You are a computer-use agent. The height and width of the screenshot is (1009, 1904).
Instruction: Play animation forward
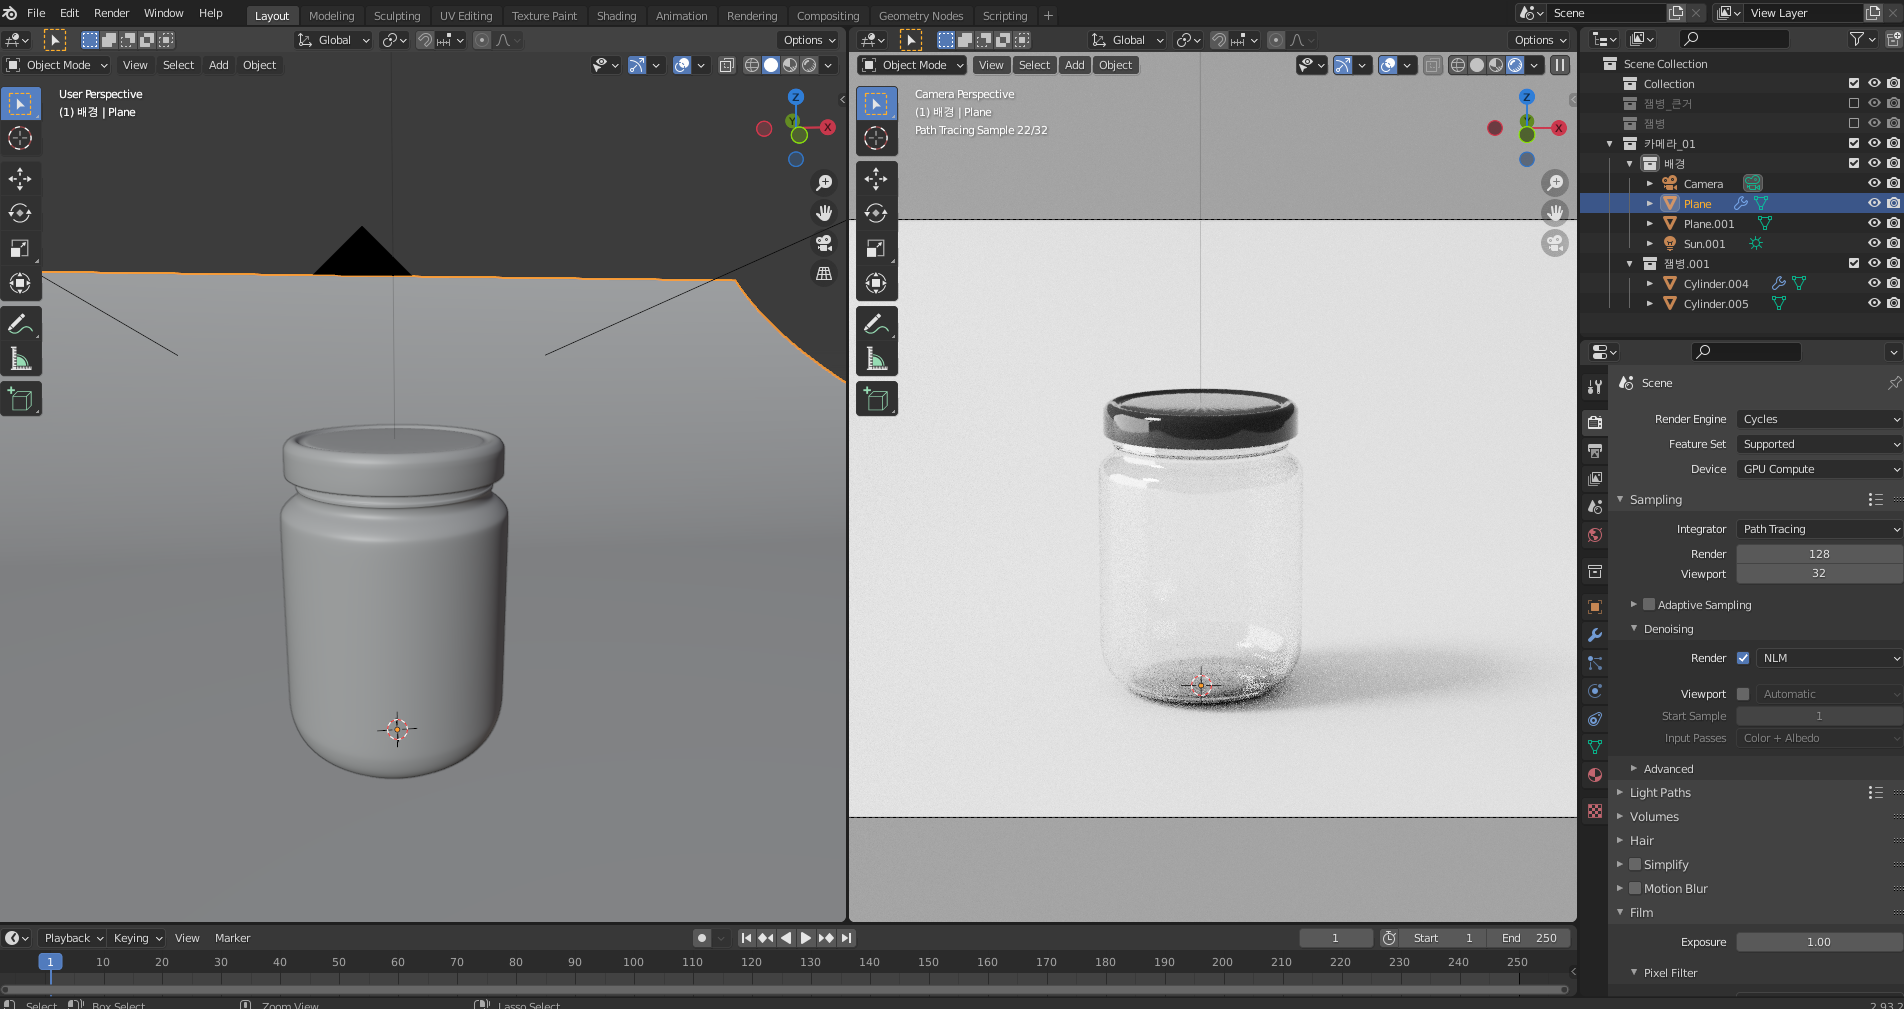806,938
